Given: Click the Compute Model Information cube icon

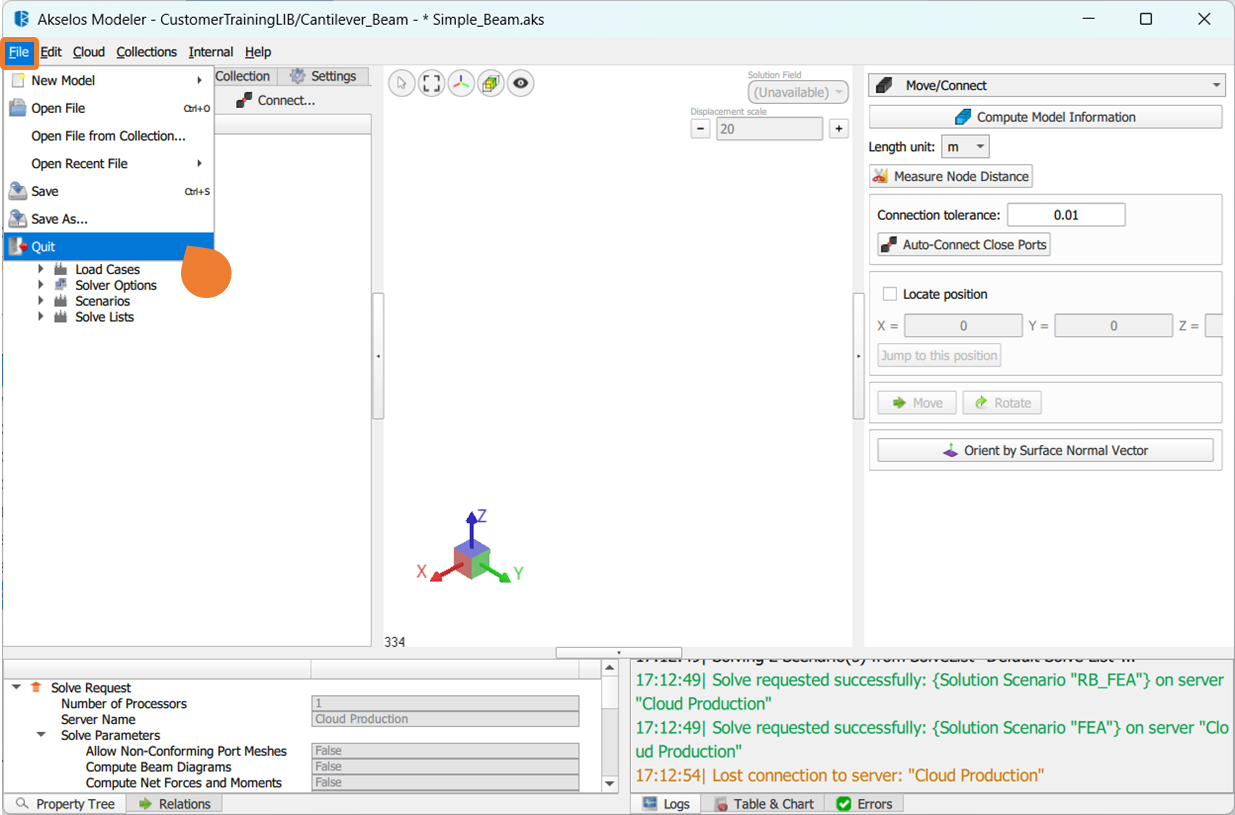Looking at the screenshot, I should click(x=964, y=117).
